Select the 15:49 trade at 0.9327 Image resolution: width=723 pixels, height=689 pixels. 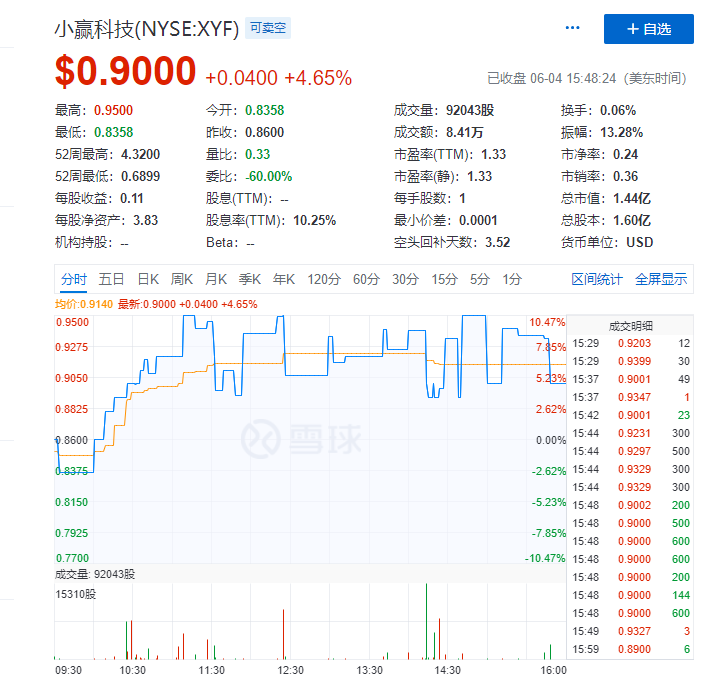click(630, 631)
